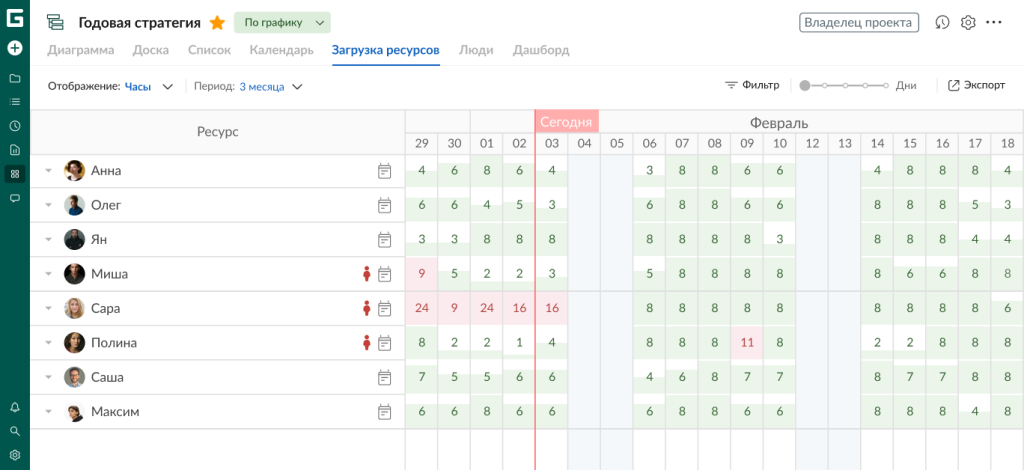Image resolution: width=1024 pixels, height=470 pixels.
Task: Expand the Ян resource row
Action: point(48,240)
